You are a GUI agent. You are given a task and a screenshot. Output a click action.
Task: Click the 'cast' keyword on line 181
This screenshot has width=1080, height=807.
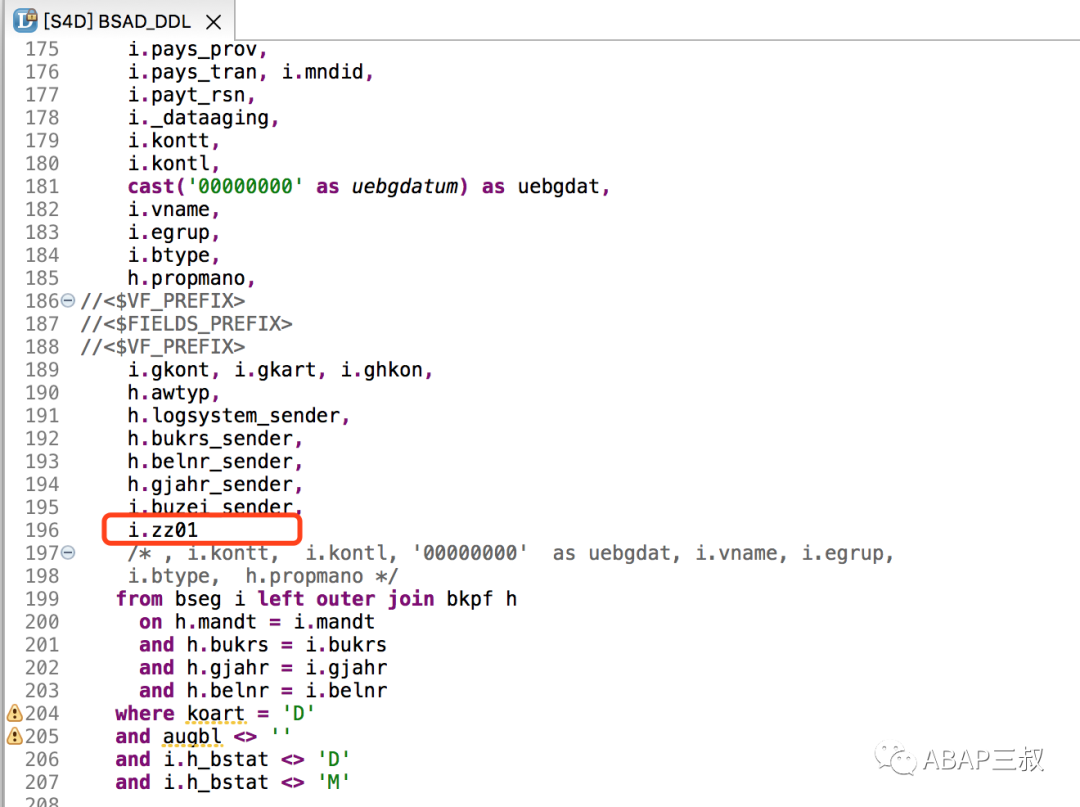(x=152, y=186)
